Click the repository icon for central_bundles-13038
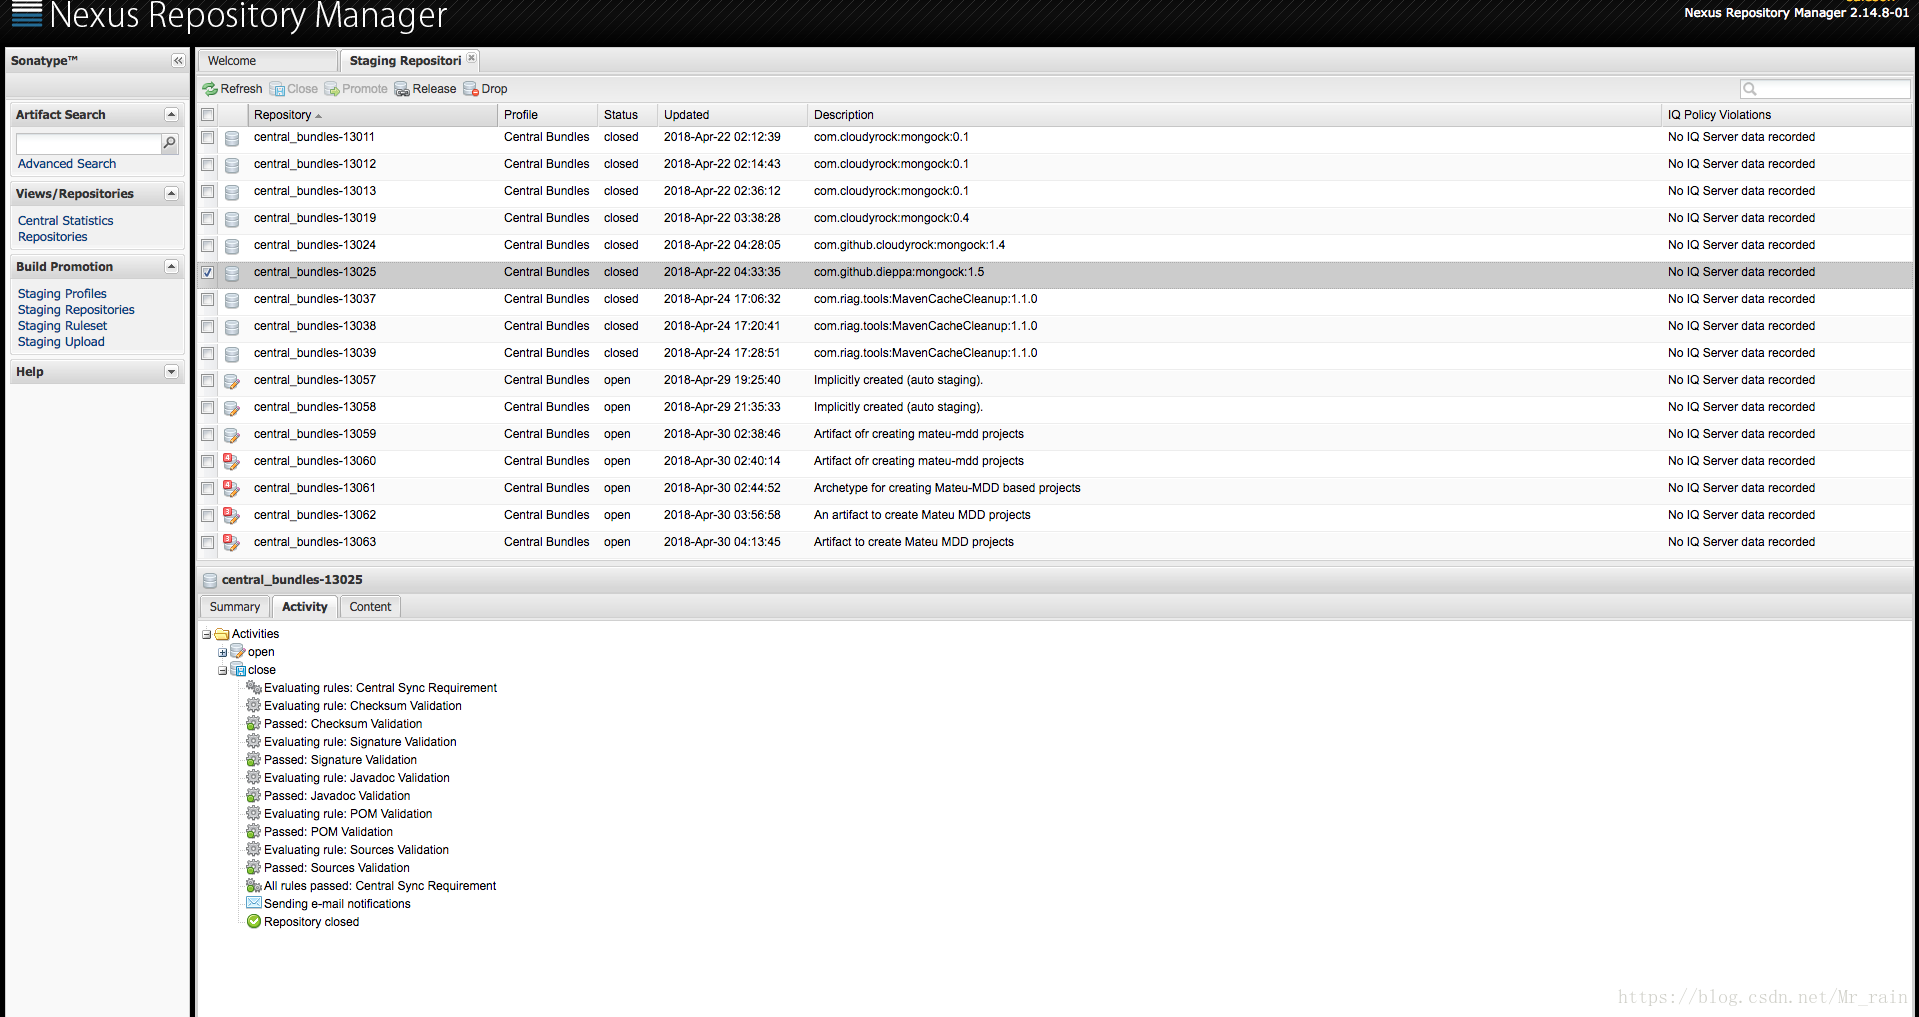This screenshot has height=1017, width=1919. [232, 327]
